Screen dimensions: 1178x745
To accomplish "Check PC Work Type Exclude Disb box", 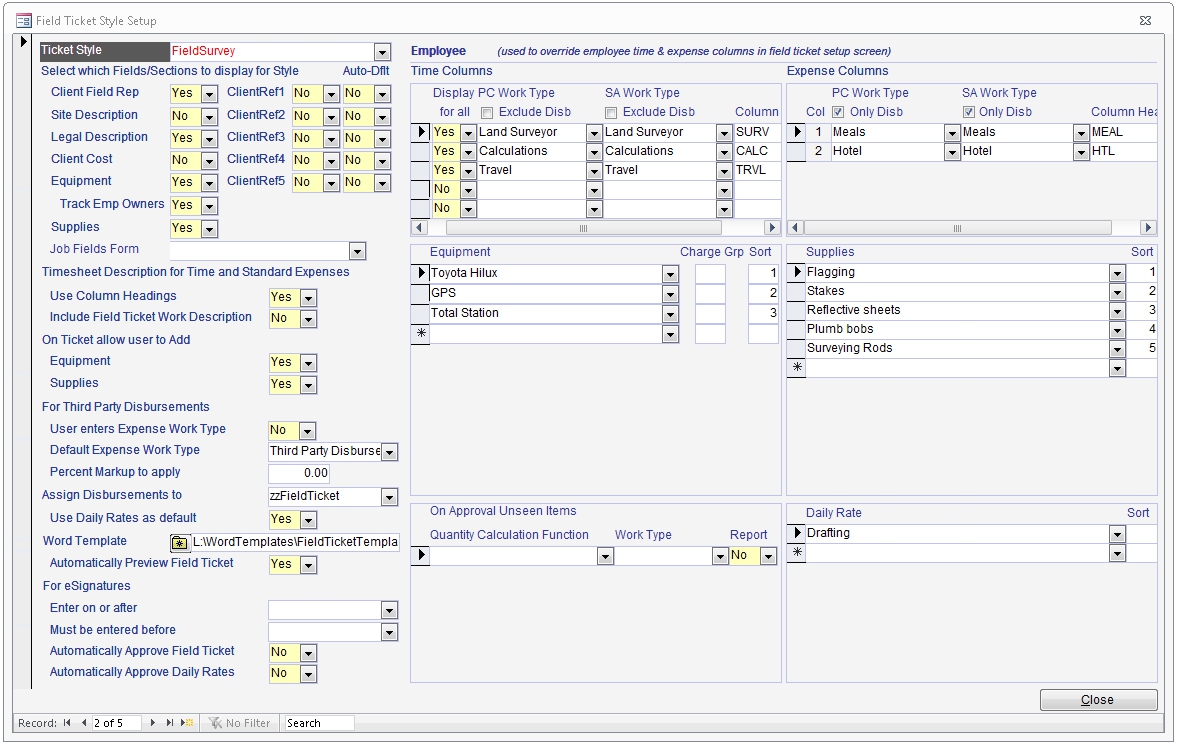I will (x=487, y=112).
